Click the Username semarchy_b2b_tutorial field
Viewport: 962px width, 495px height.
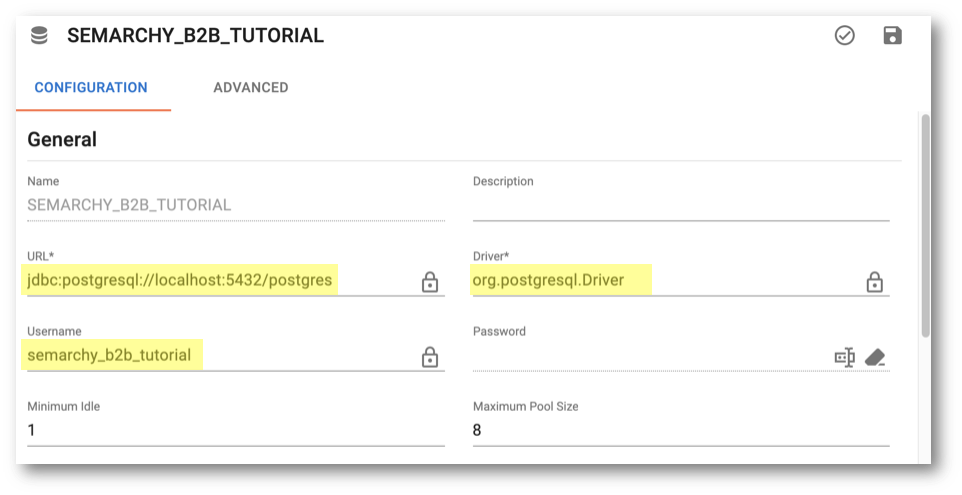[221, 356]
